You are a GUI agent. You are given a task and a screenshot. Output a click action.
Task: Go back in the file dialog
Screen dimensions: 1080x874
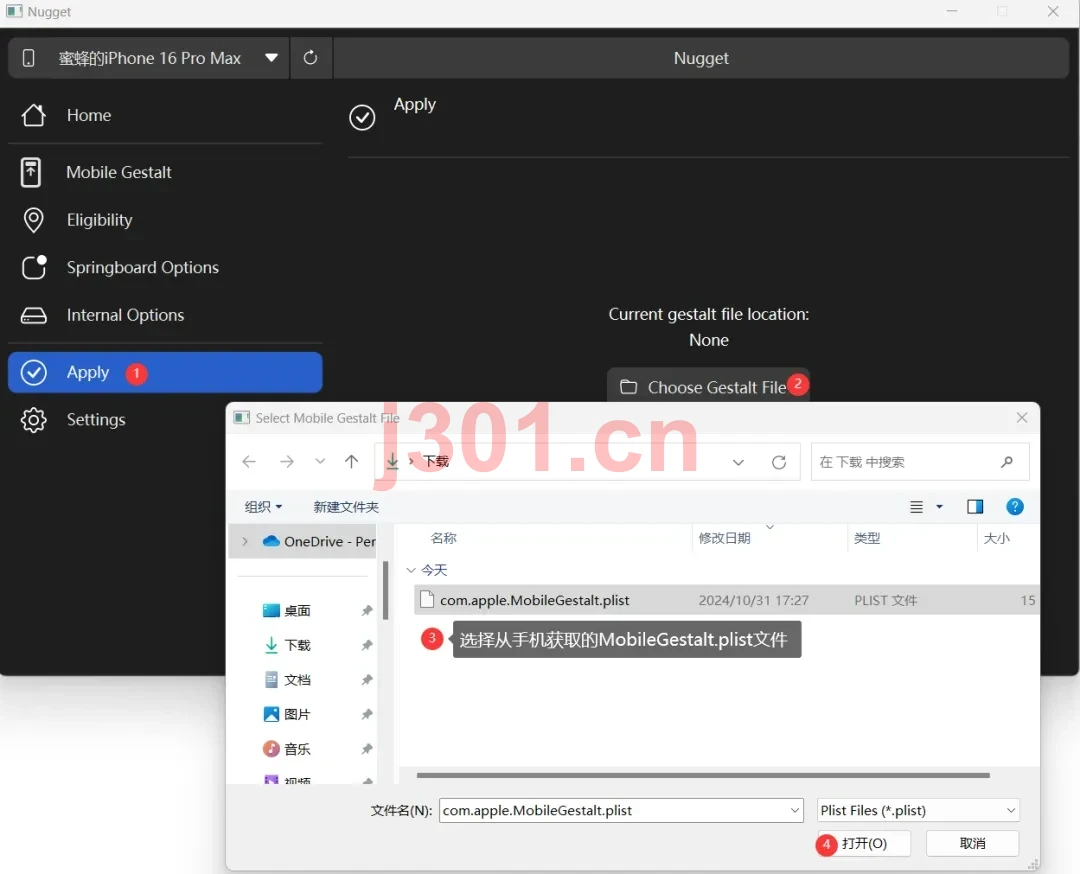pos(249,461)
